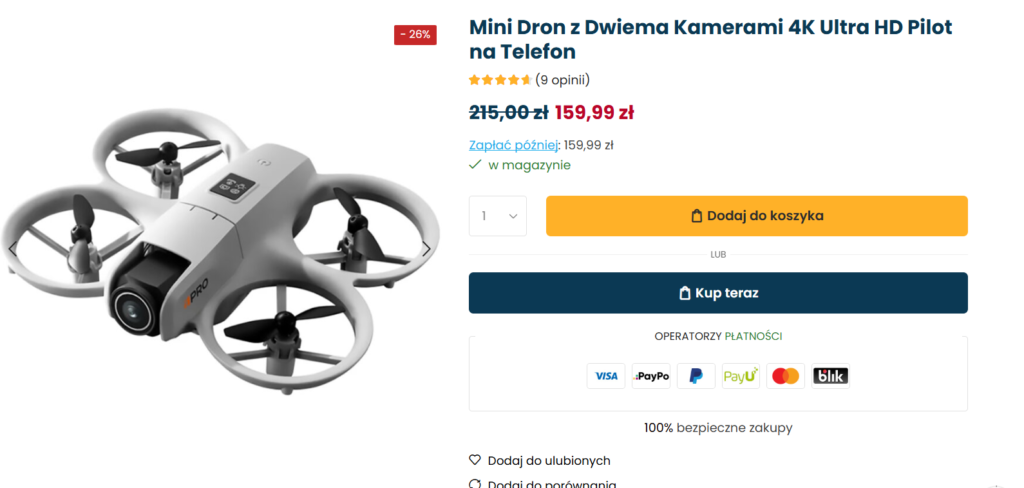This screenshot has width=1024, height=488.
Task: Click the -26% discount badge
Action: click(x=415, y=35)
